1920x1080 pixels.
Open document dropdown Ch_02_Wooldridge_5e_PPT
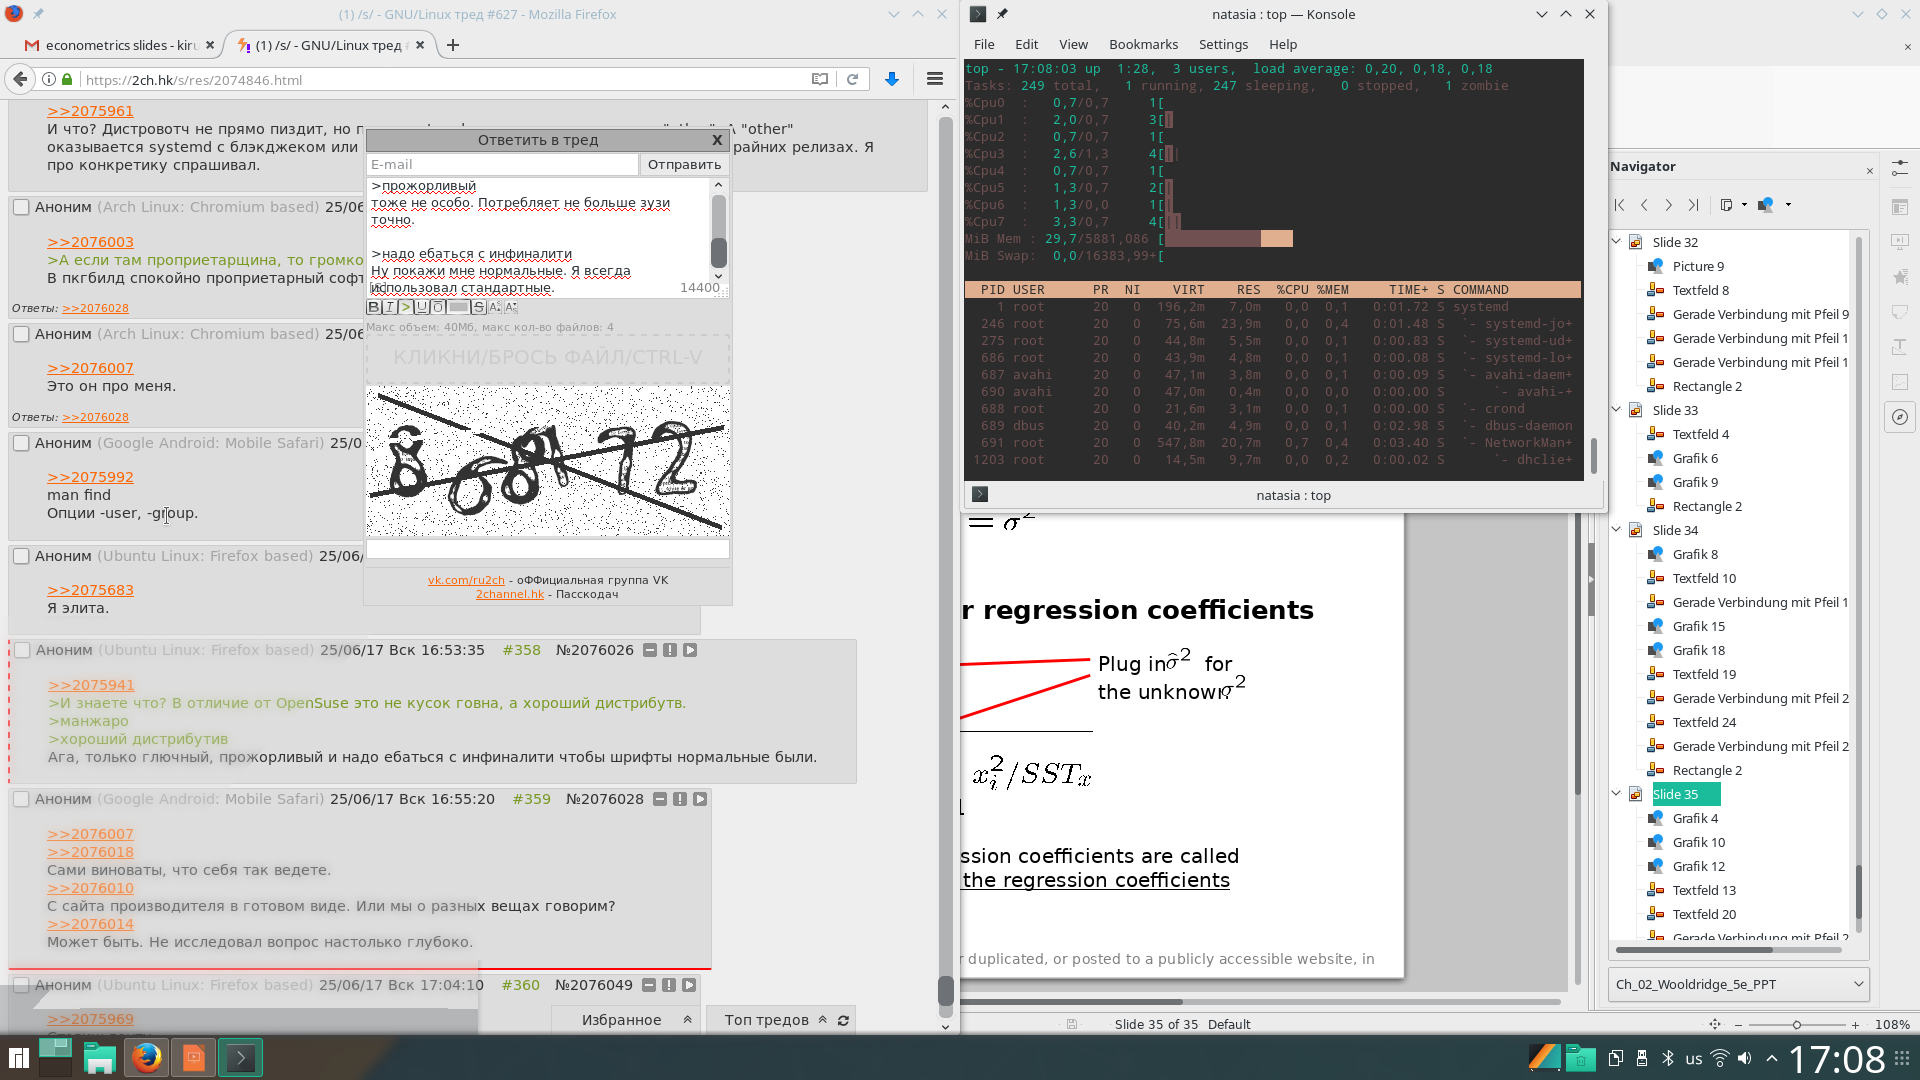click(x=1738, y=984)
